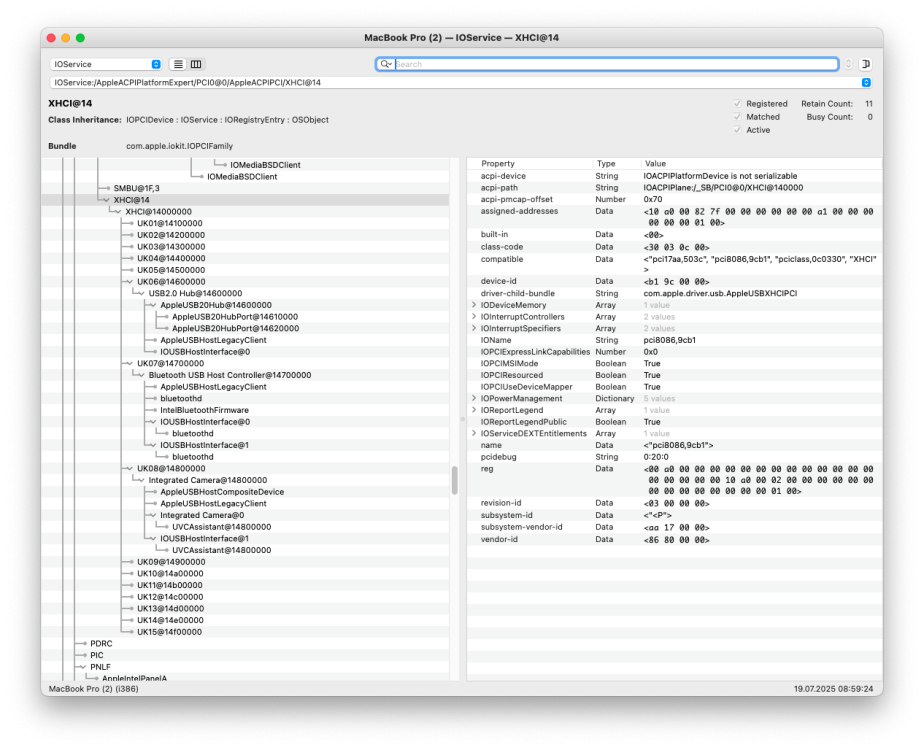This screenshot has width=924, height=750.
Task: Toggle the Registered checkbox
Action: click(737, 104)
